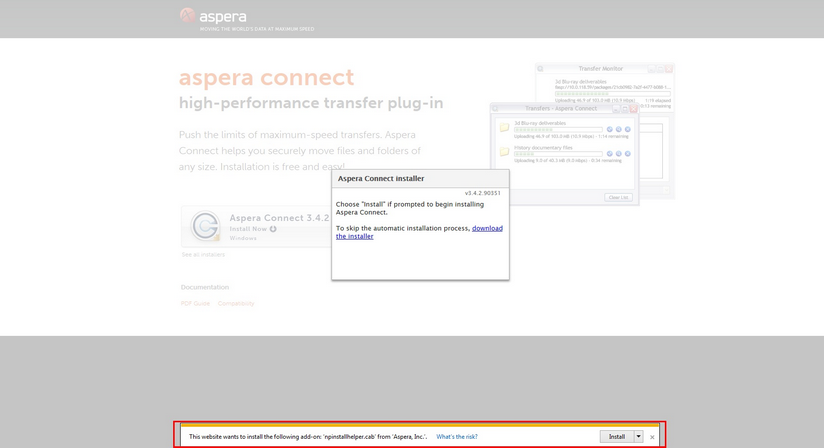Open the Compatibility documentation link
Viewport: 824px width, 448px height.
pos(236,303)
